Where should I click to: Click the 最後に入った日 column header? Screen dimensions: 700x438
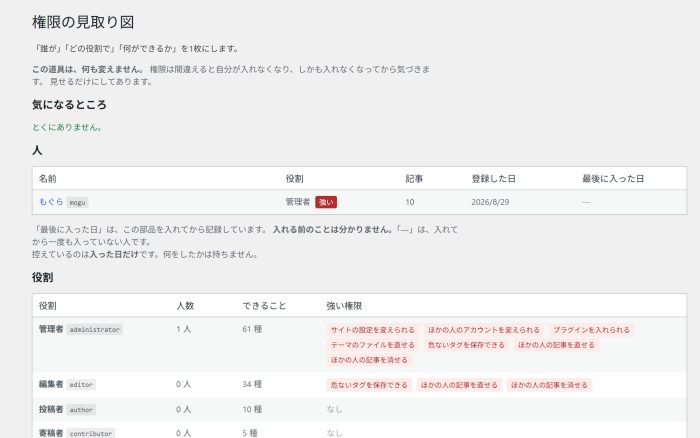coord(612,179)
